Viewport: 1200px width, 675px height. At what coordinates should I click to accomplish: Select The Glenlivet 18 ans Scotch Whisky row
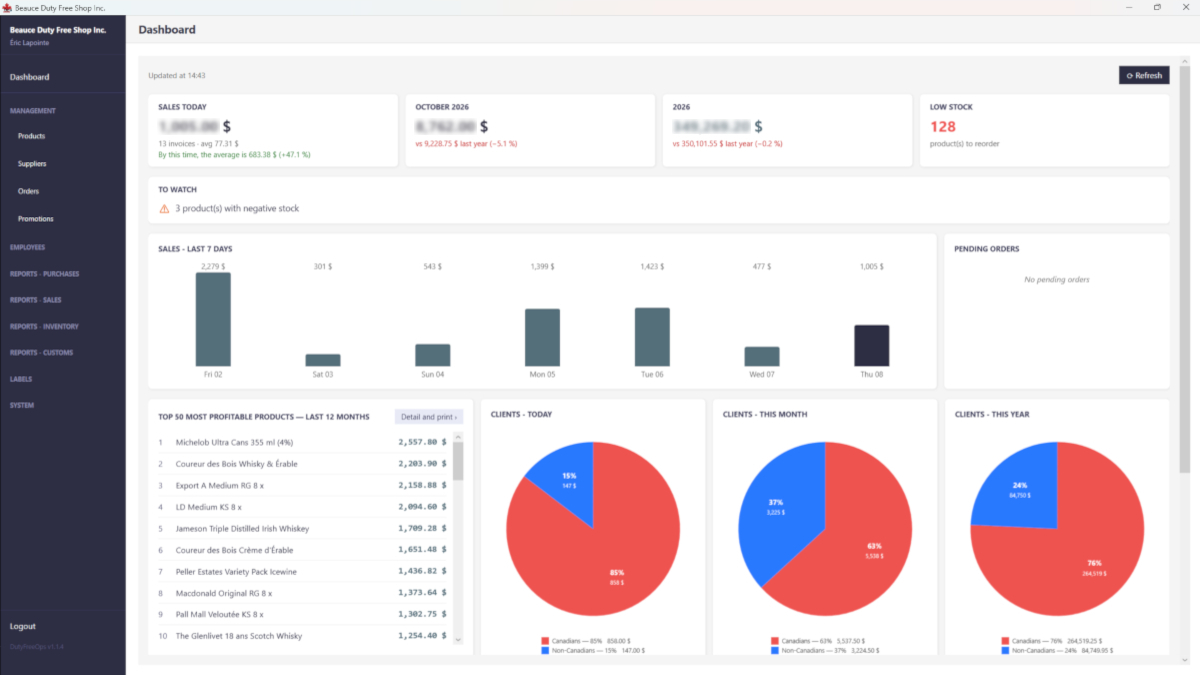pyautogui.click(x=301, y=636)
